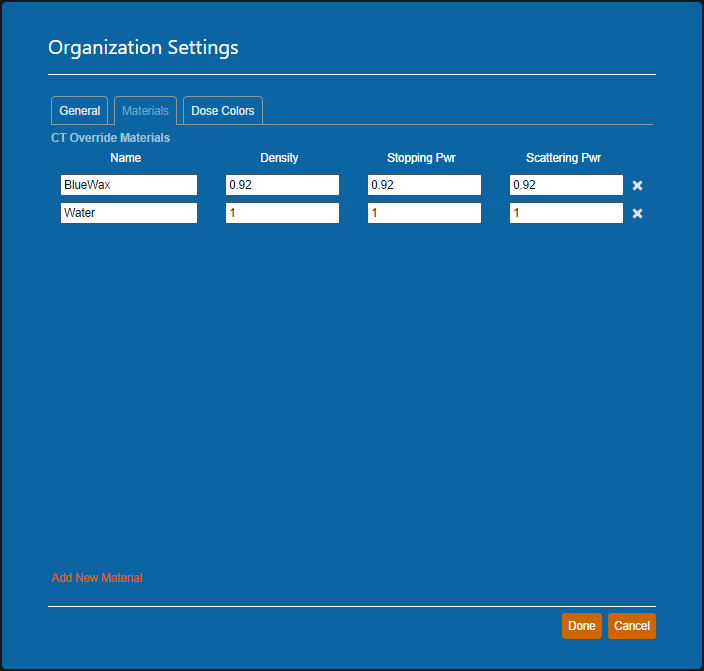Open the Dose Colors tab
This screenshot has height=671, width=704.
(223, 111)
